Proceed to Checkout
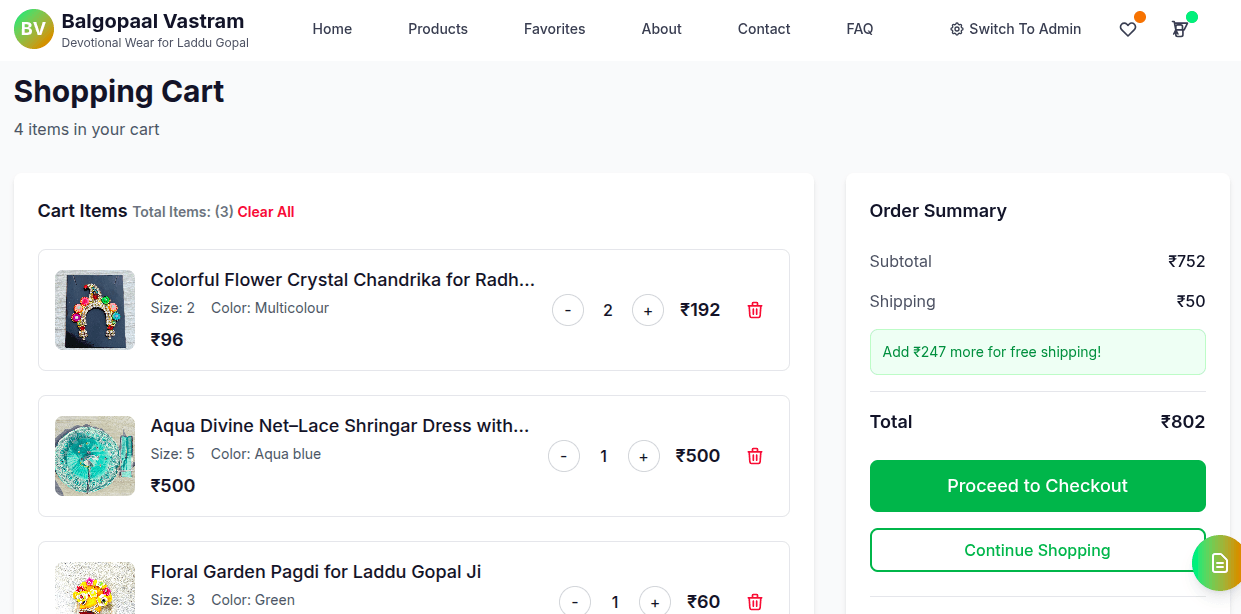 (x=1038, y=486)
